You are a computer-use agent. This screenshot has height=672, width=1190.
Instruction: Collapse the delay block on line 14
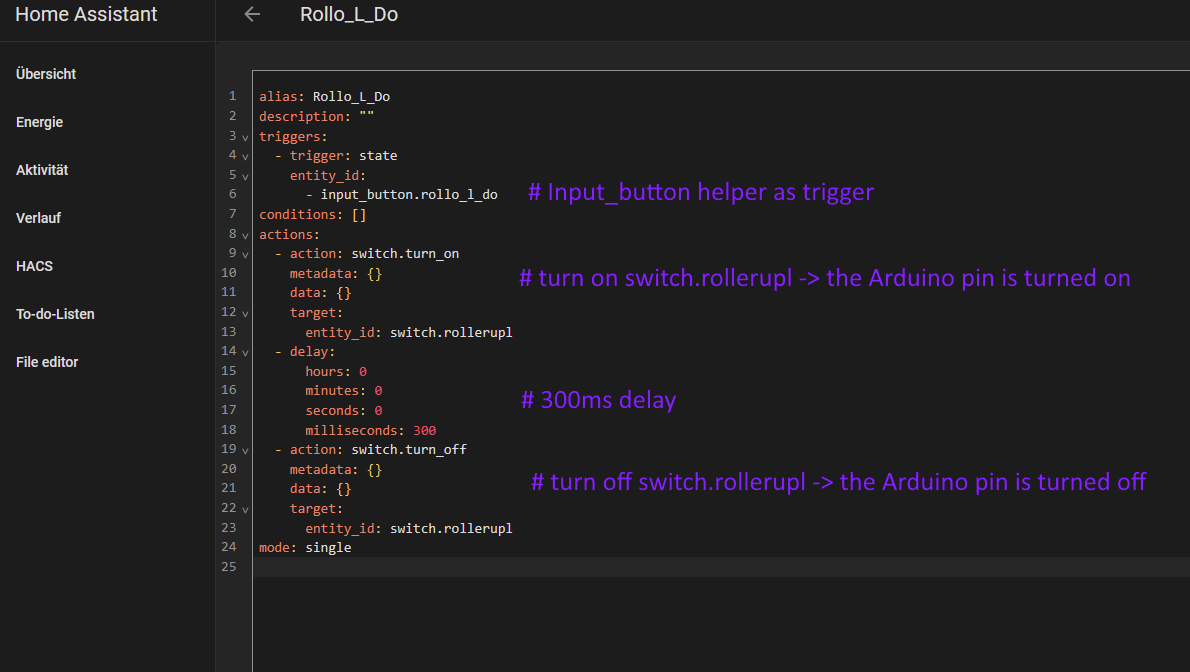pyautogui.click(x=245, y=352)
